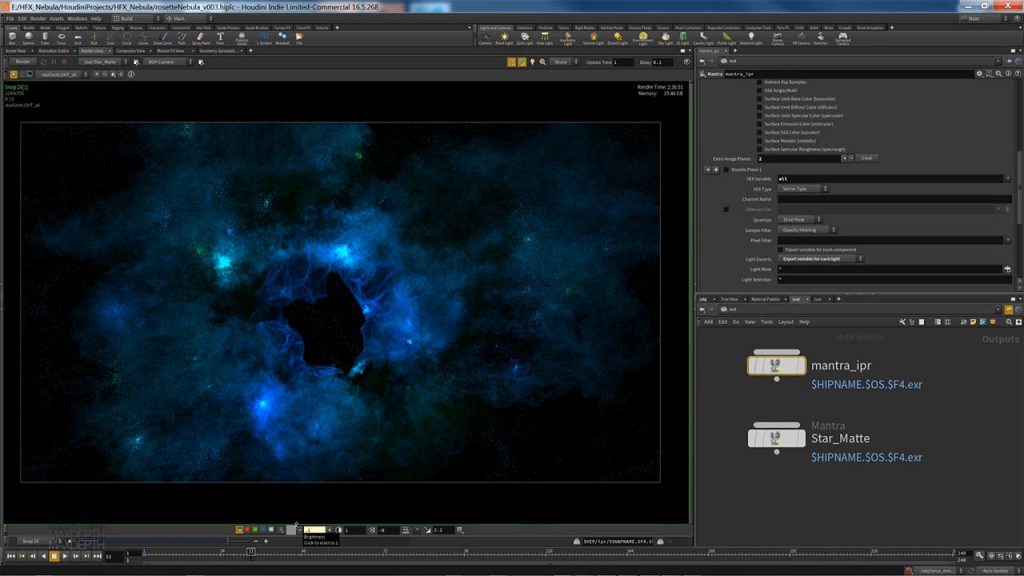Open the VEX Type dropdown
The width and height of the screenshot is (1024, 576).
pyautogui.click(x=803, y=189)
